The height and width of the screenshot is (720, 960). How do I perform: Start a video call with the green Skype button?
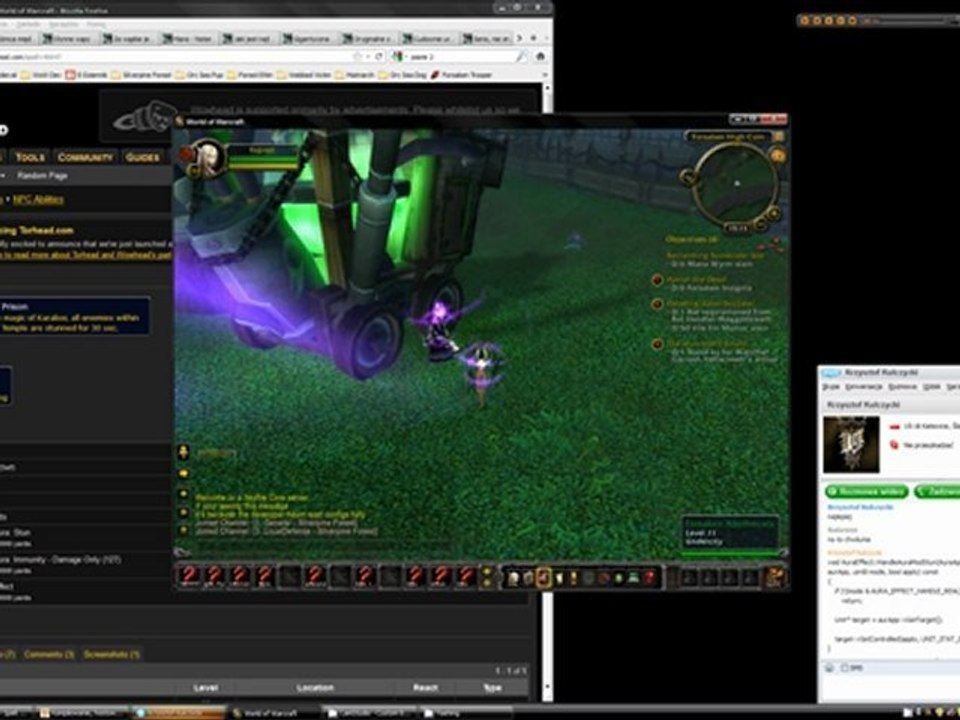[867, 492]
